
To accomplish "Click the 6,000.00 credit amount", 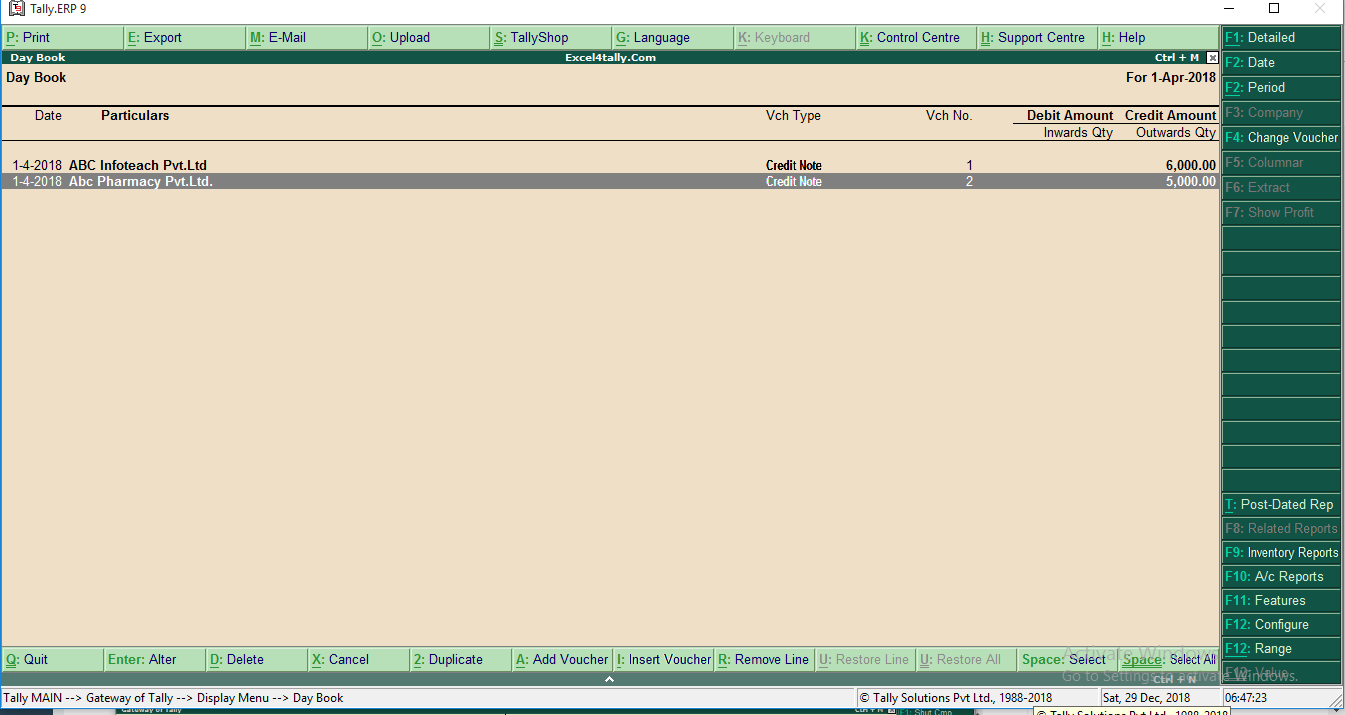I will pos(1191,166).
